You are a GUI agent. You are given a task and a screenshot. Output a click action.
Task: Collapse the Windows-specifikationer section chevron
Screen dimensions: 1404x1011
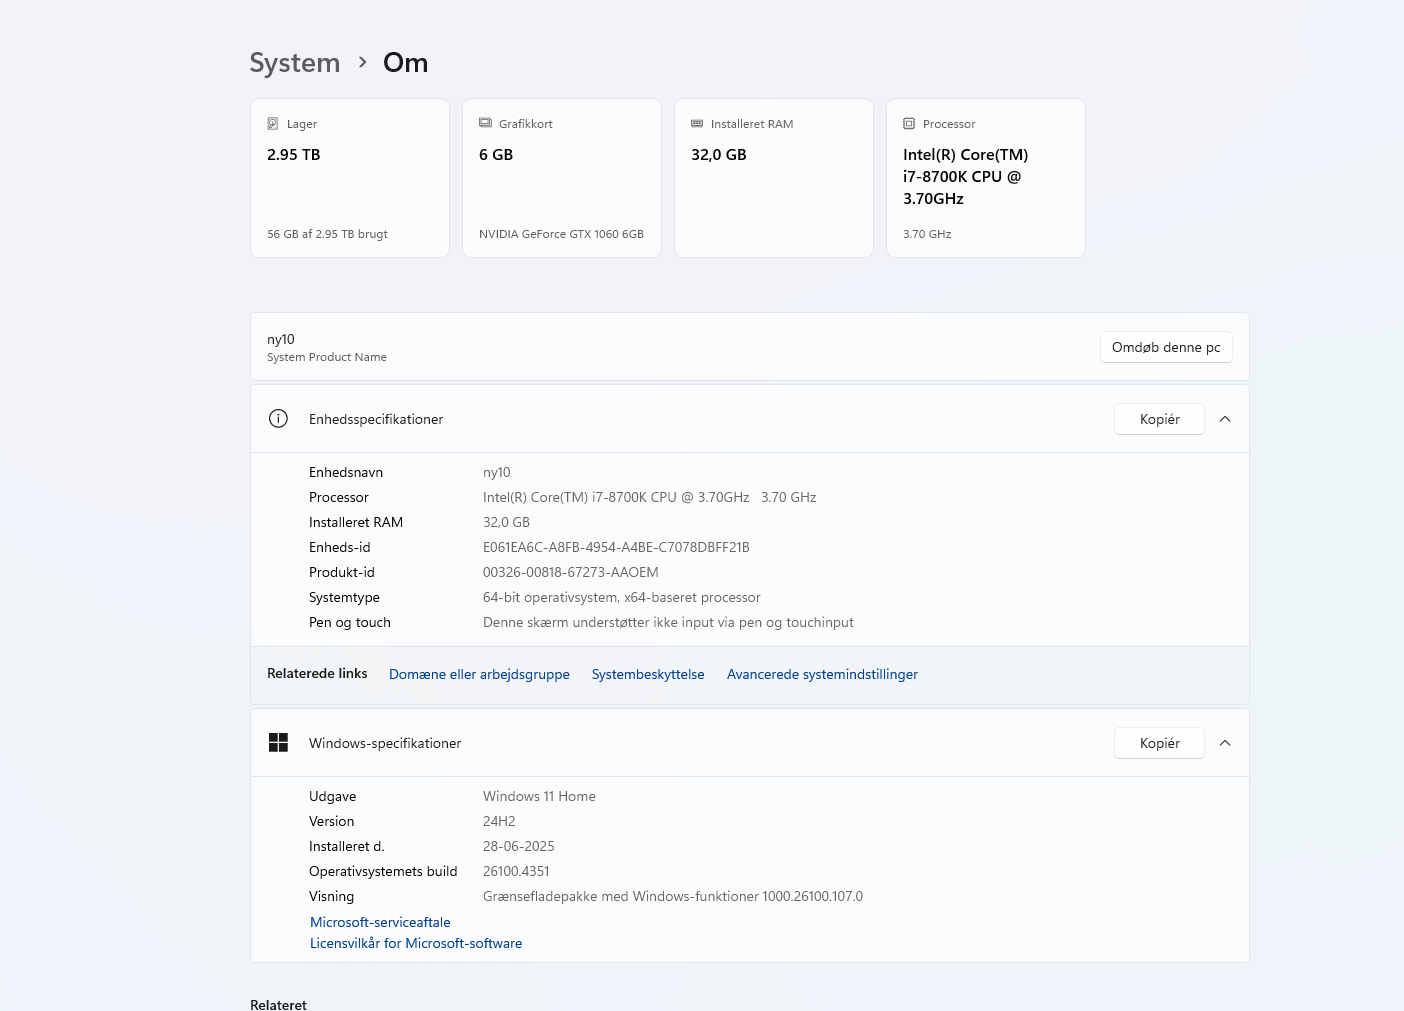pos(1225,743)
